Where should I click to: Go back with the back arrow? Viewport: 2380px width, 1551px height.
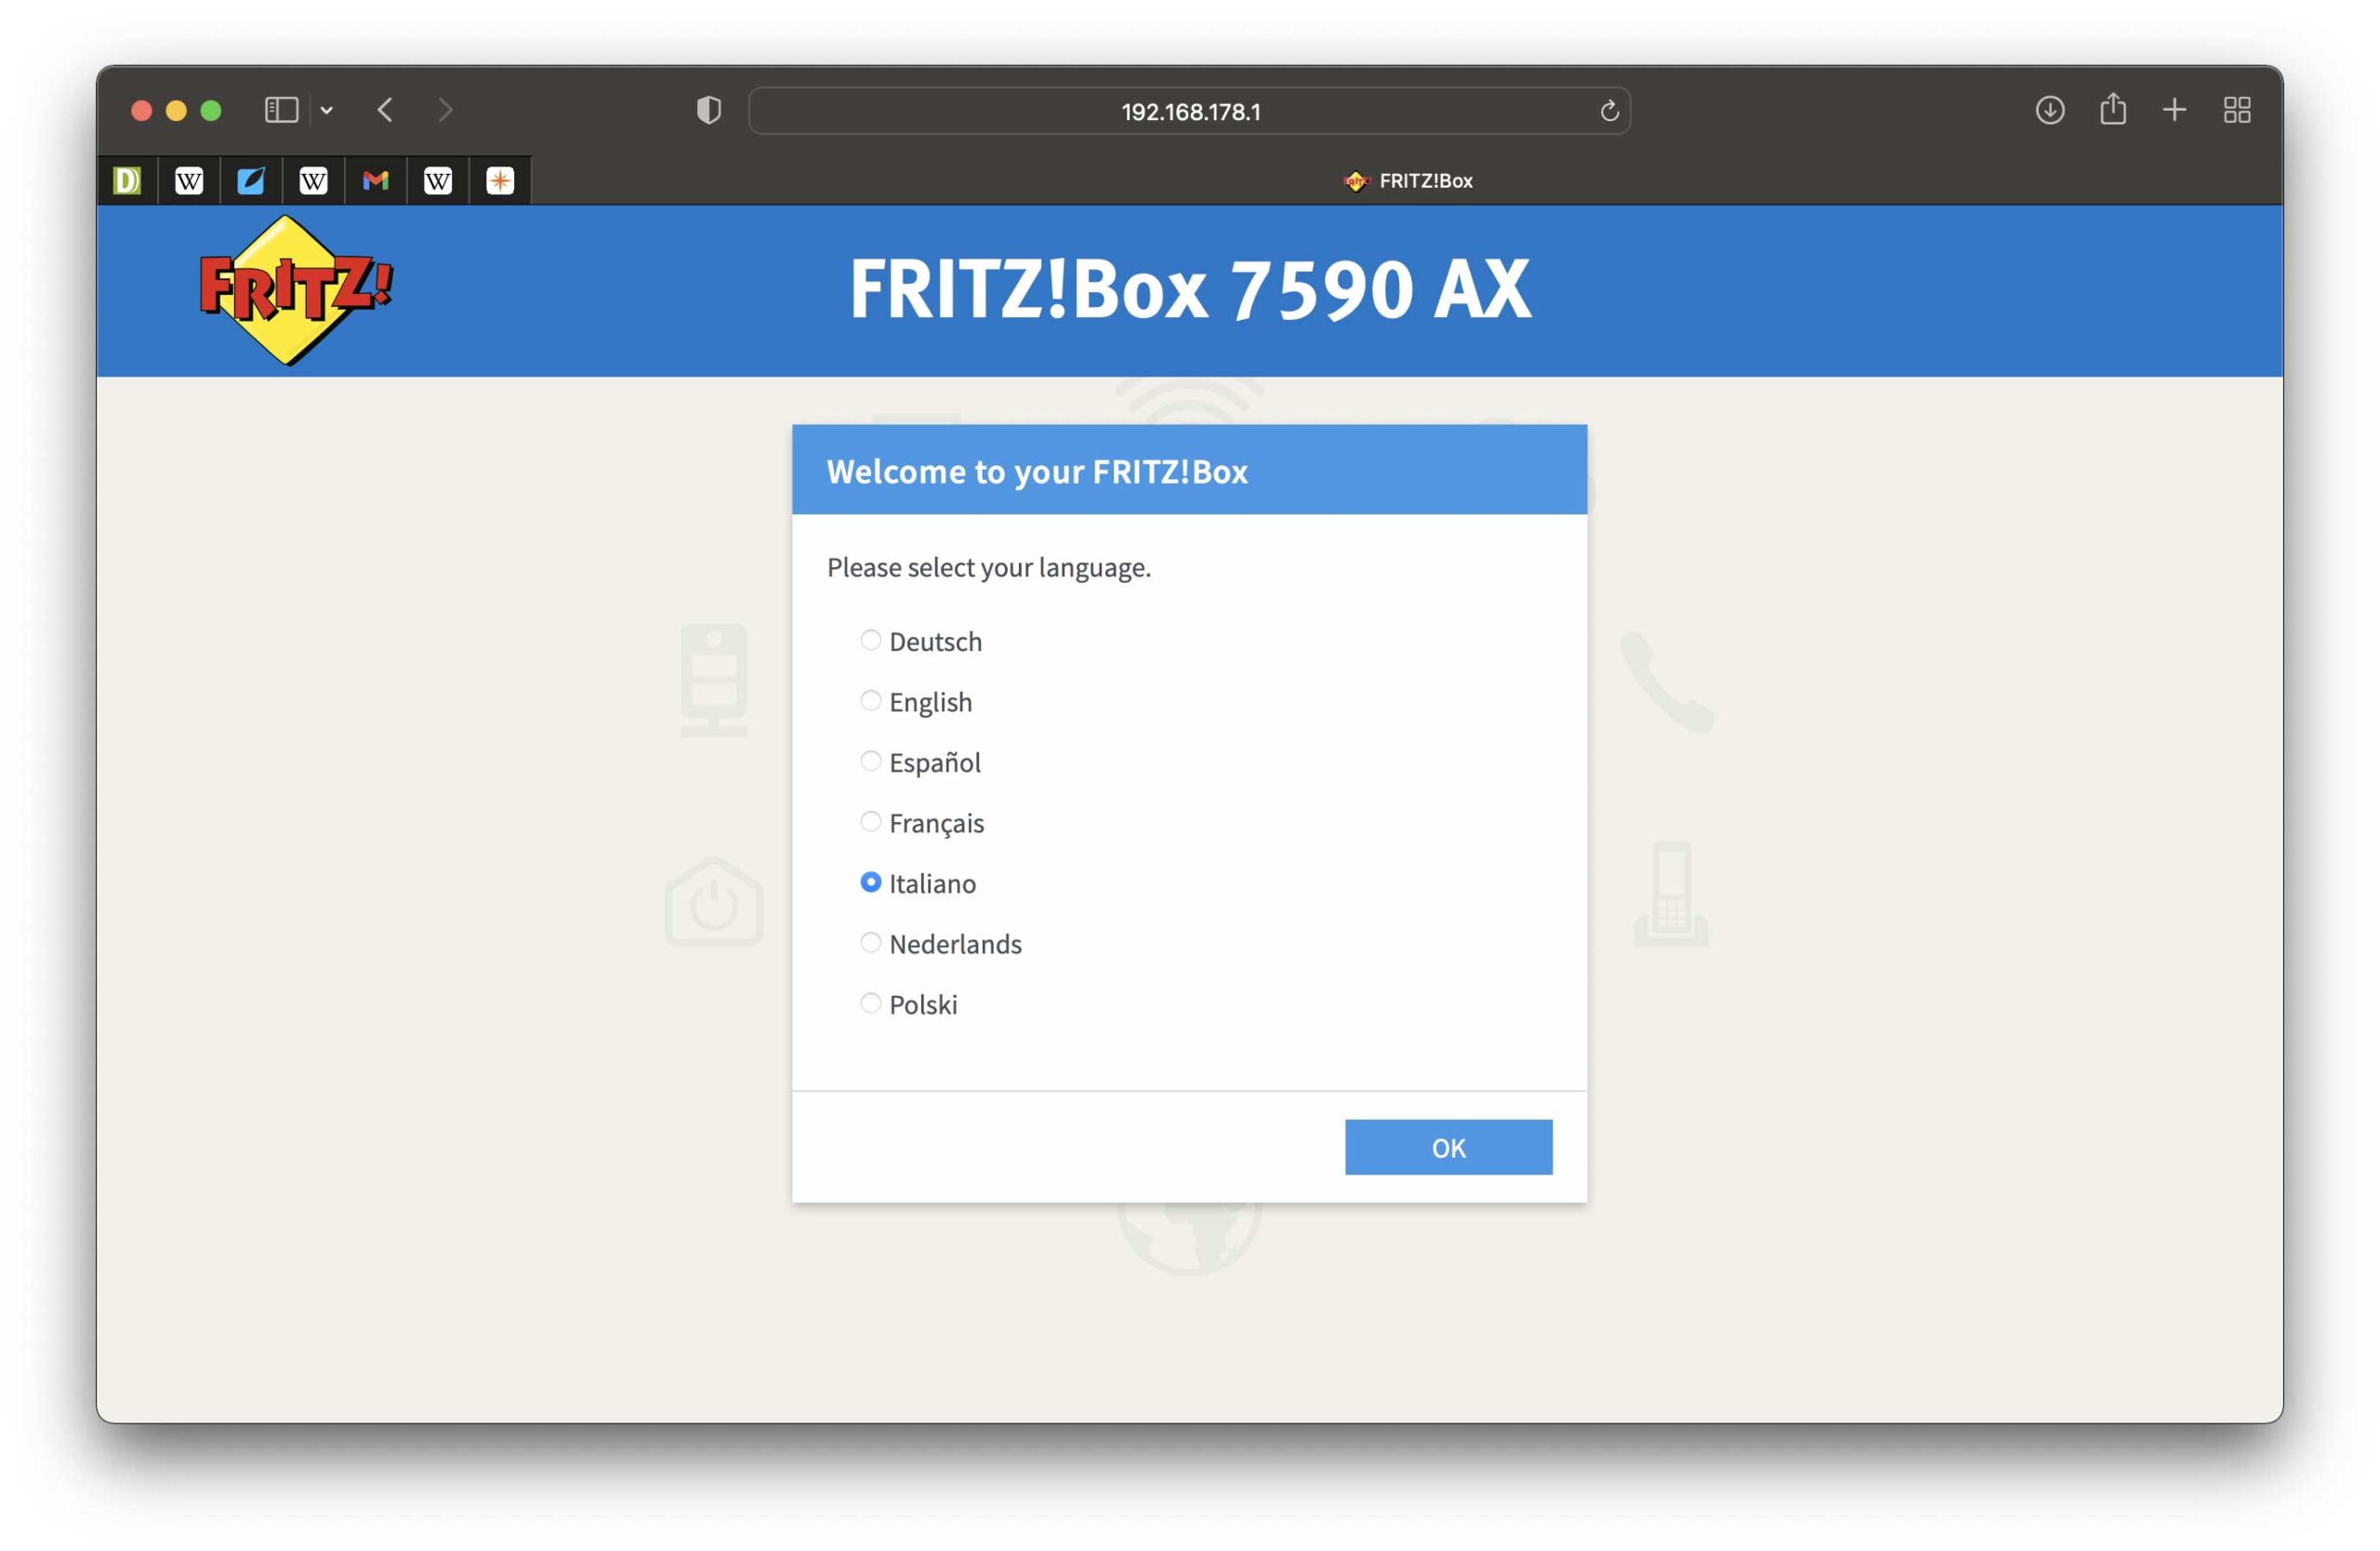coord(386,110)
